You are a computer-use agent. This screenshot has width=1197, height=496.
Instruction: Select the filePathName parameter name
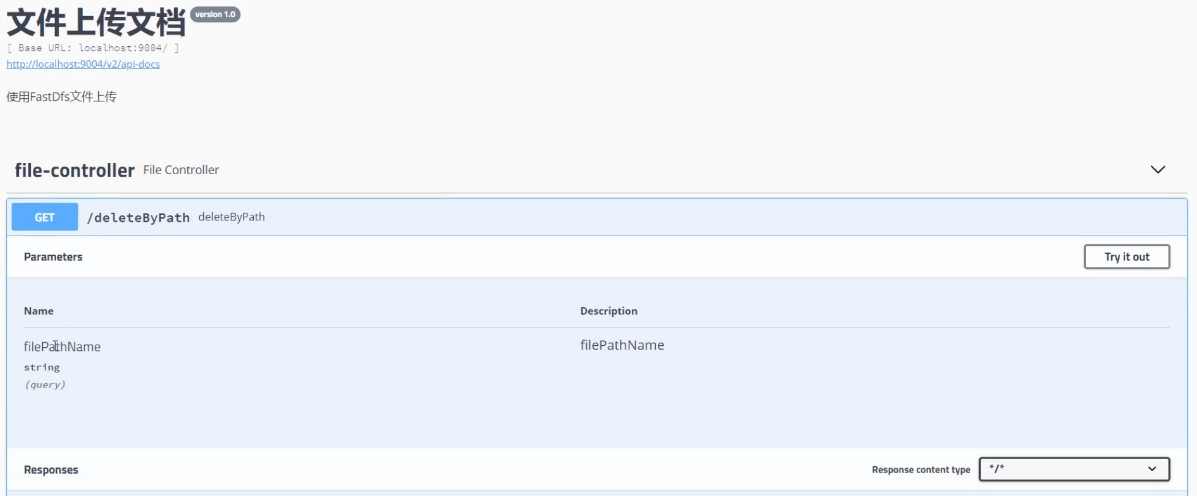[62, 346]
